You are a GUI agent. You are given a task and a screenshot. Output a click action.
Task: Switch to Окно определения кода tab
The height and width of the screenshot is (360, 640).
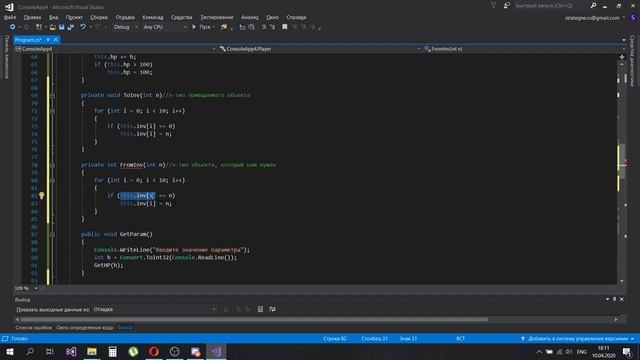coord(84,327)
